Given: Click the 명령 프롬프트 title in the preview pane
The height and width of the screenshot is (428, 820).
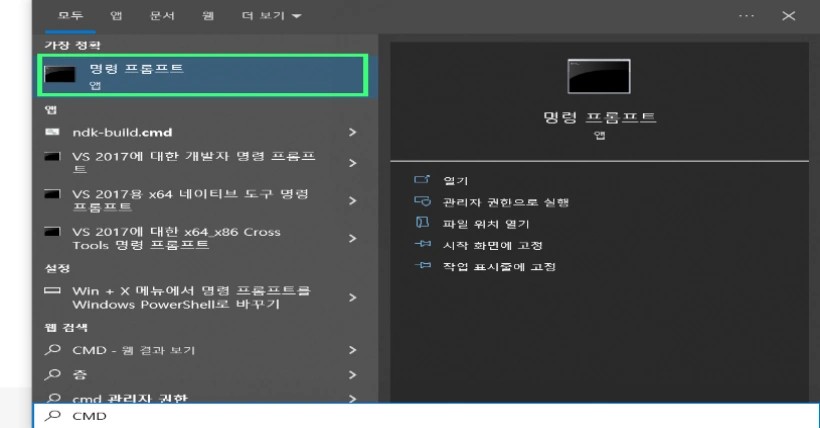Looking at the screenshot, I should (599, 117).
